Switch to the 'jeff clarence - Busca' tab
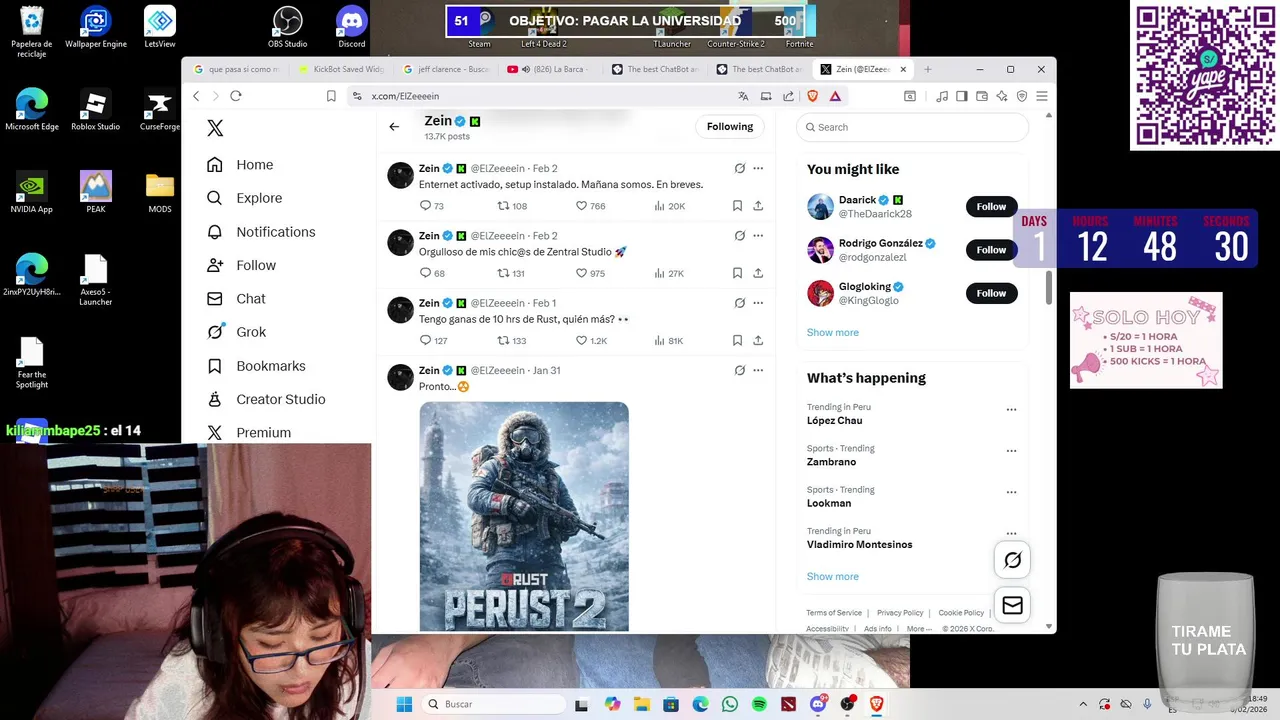 coord(445,69)
